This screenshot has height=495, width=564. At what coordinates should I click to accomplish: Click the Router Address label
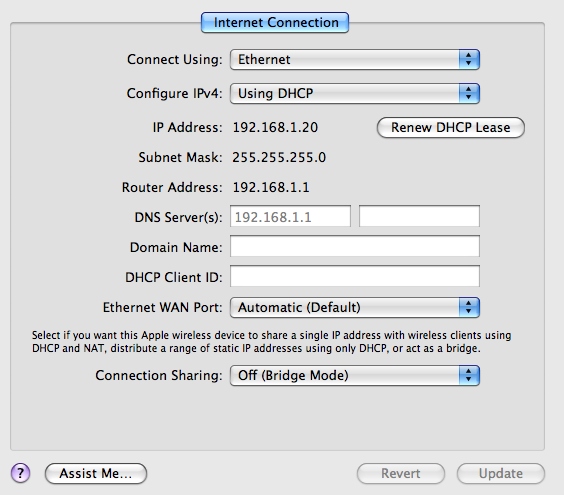(x=172, y=187)
